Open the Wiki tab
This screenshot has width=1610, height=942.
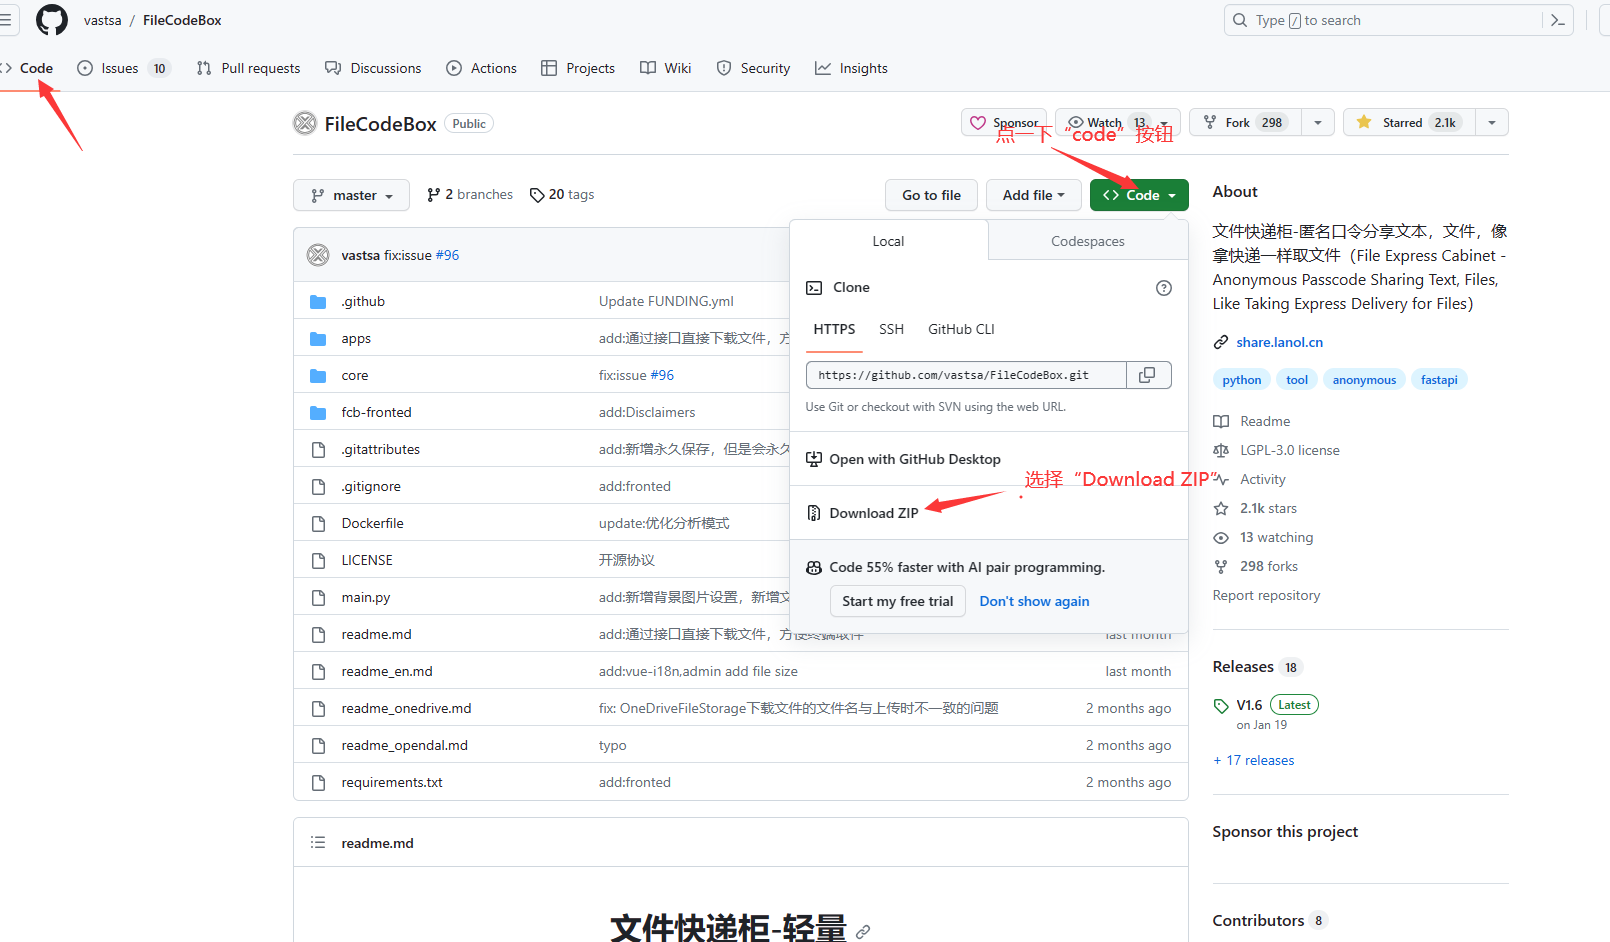pyautogui.click(x=666, y=68)
